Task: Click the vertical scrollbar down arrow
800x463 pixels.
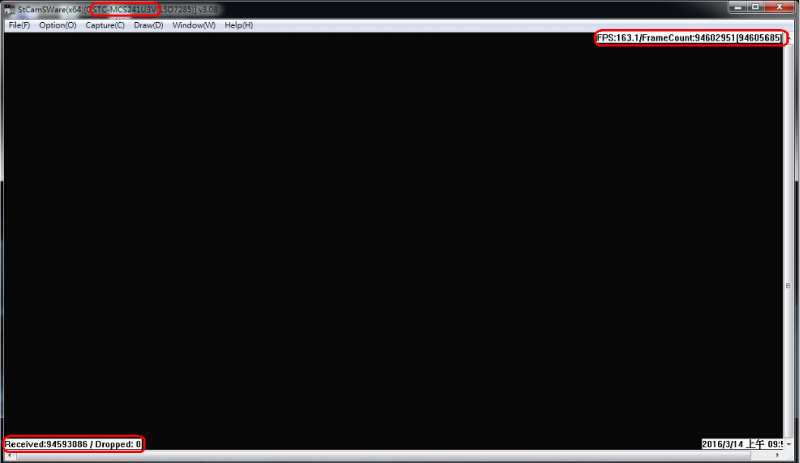Action: (x=789, y=444)
